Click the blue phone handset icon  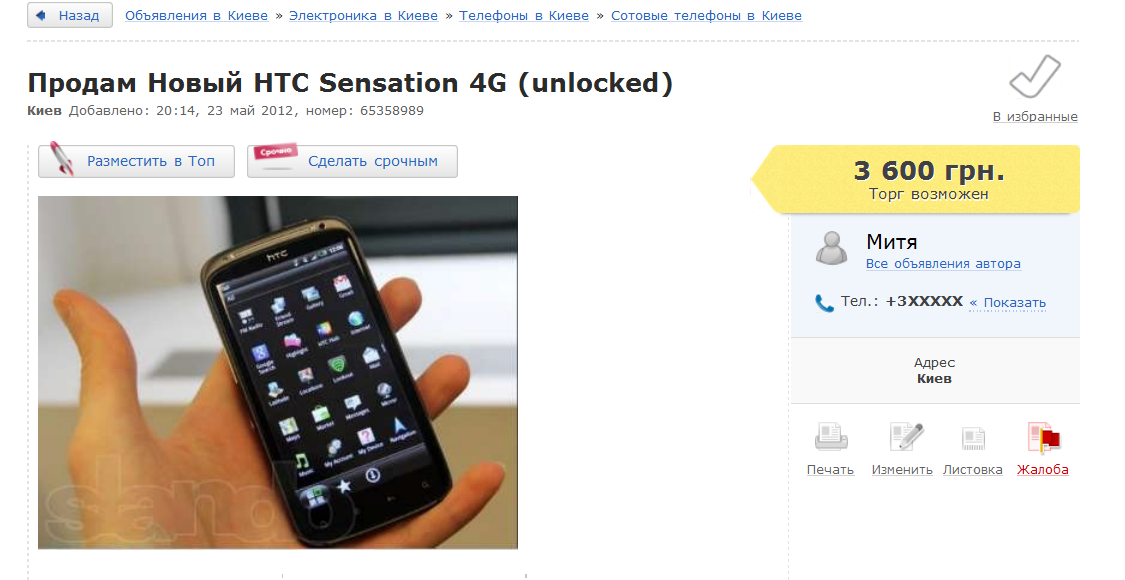824,303
